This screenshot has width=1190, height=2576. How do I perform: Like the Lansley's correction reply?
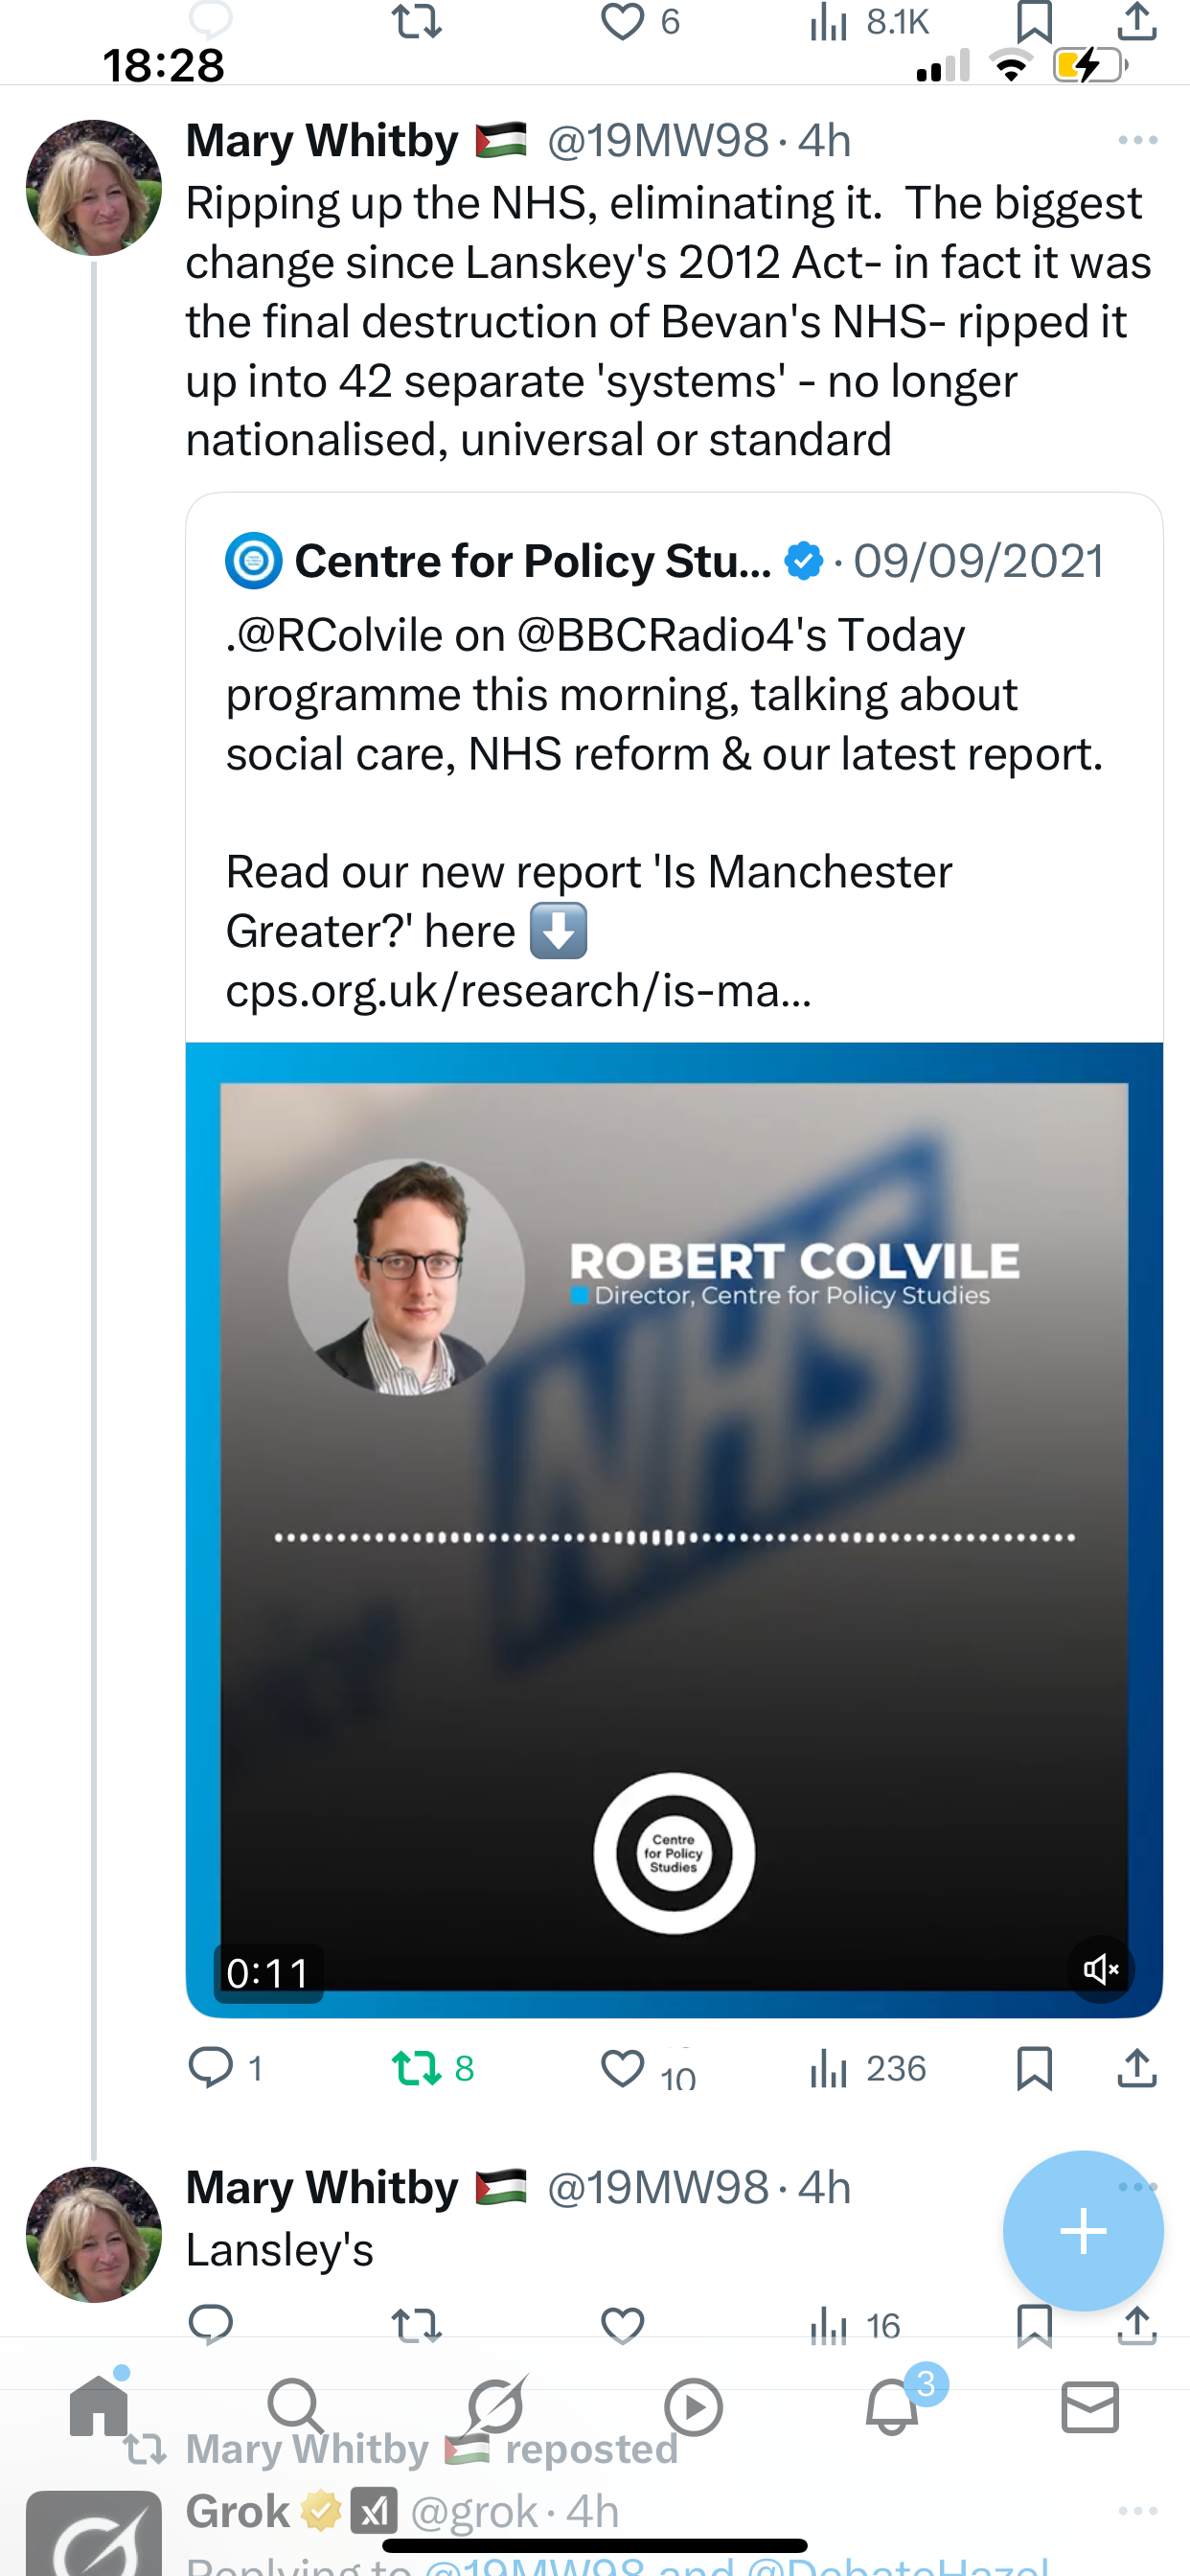(622, 2324)
